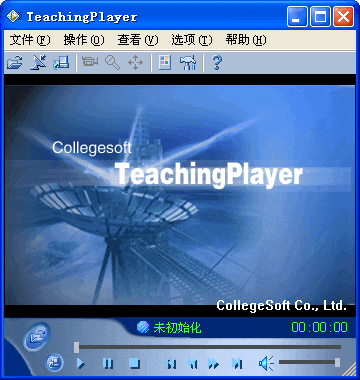Open the 操作(O) menu
This screenshot has height=380, width=360.
pos(84,40)
